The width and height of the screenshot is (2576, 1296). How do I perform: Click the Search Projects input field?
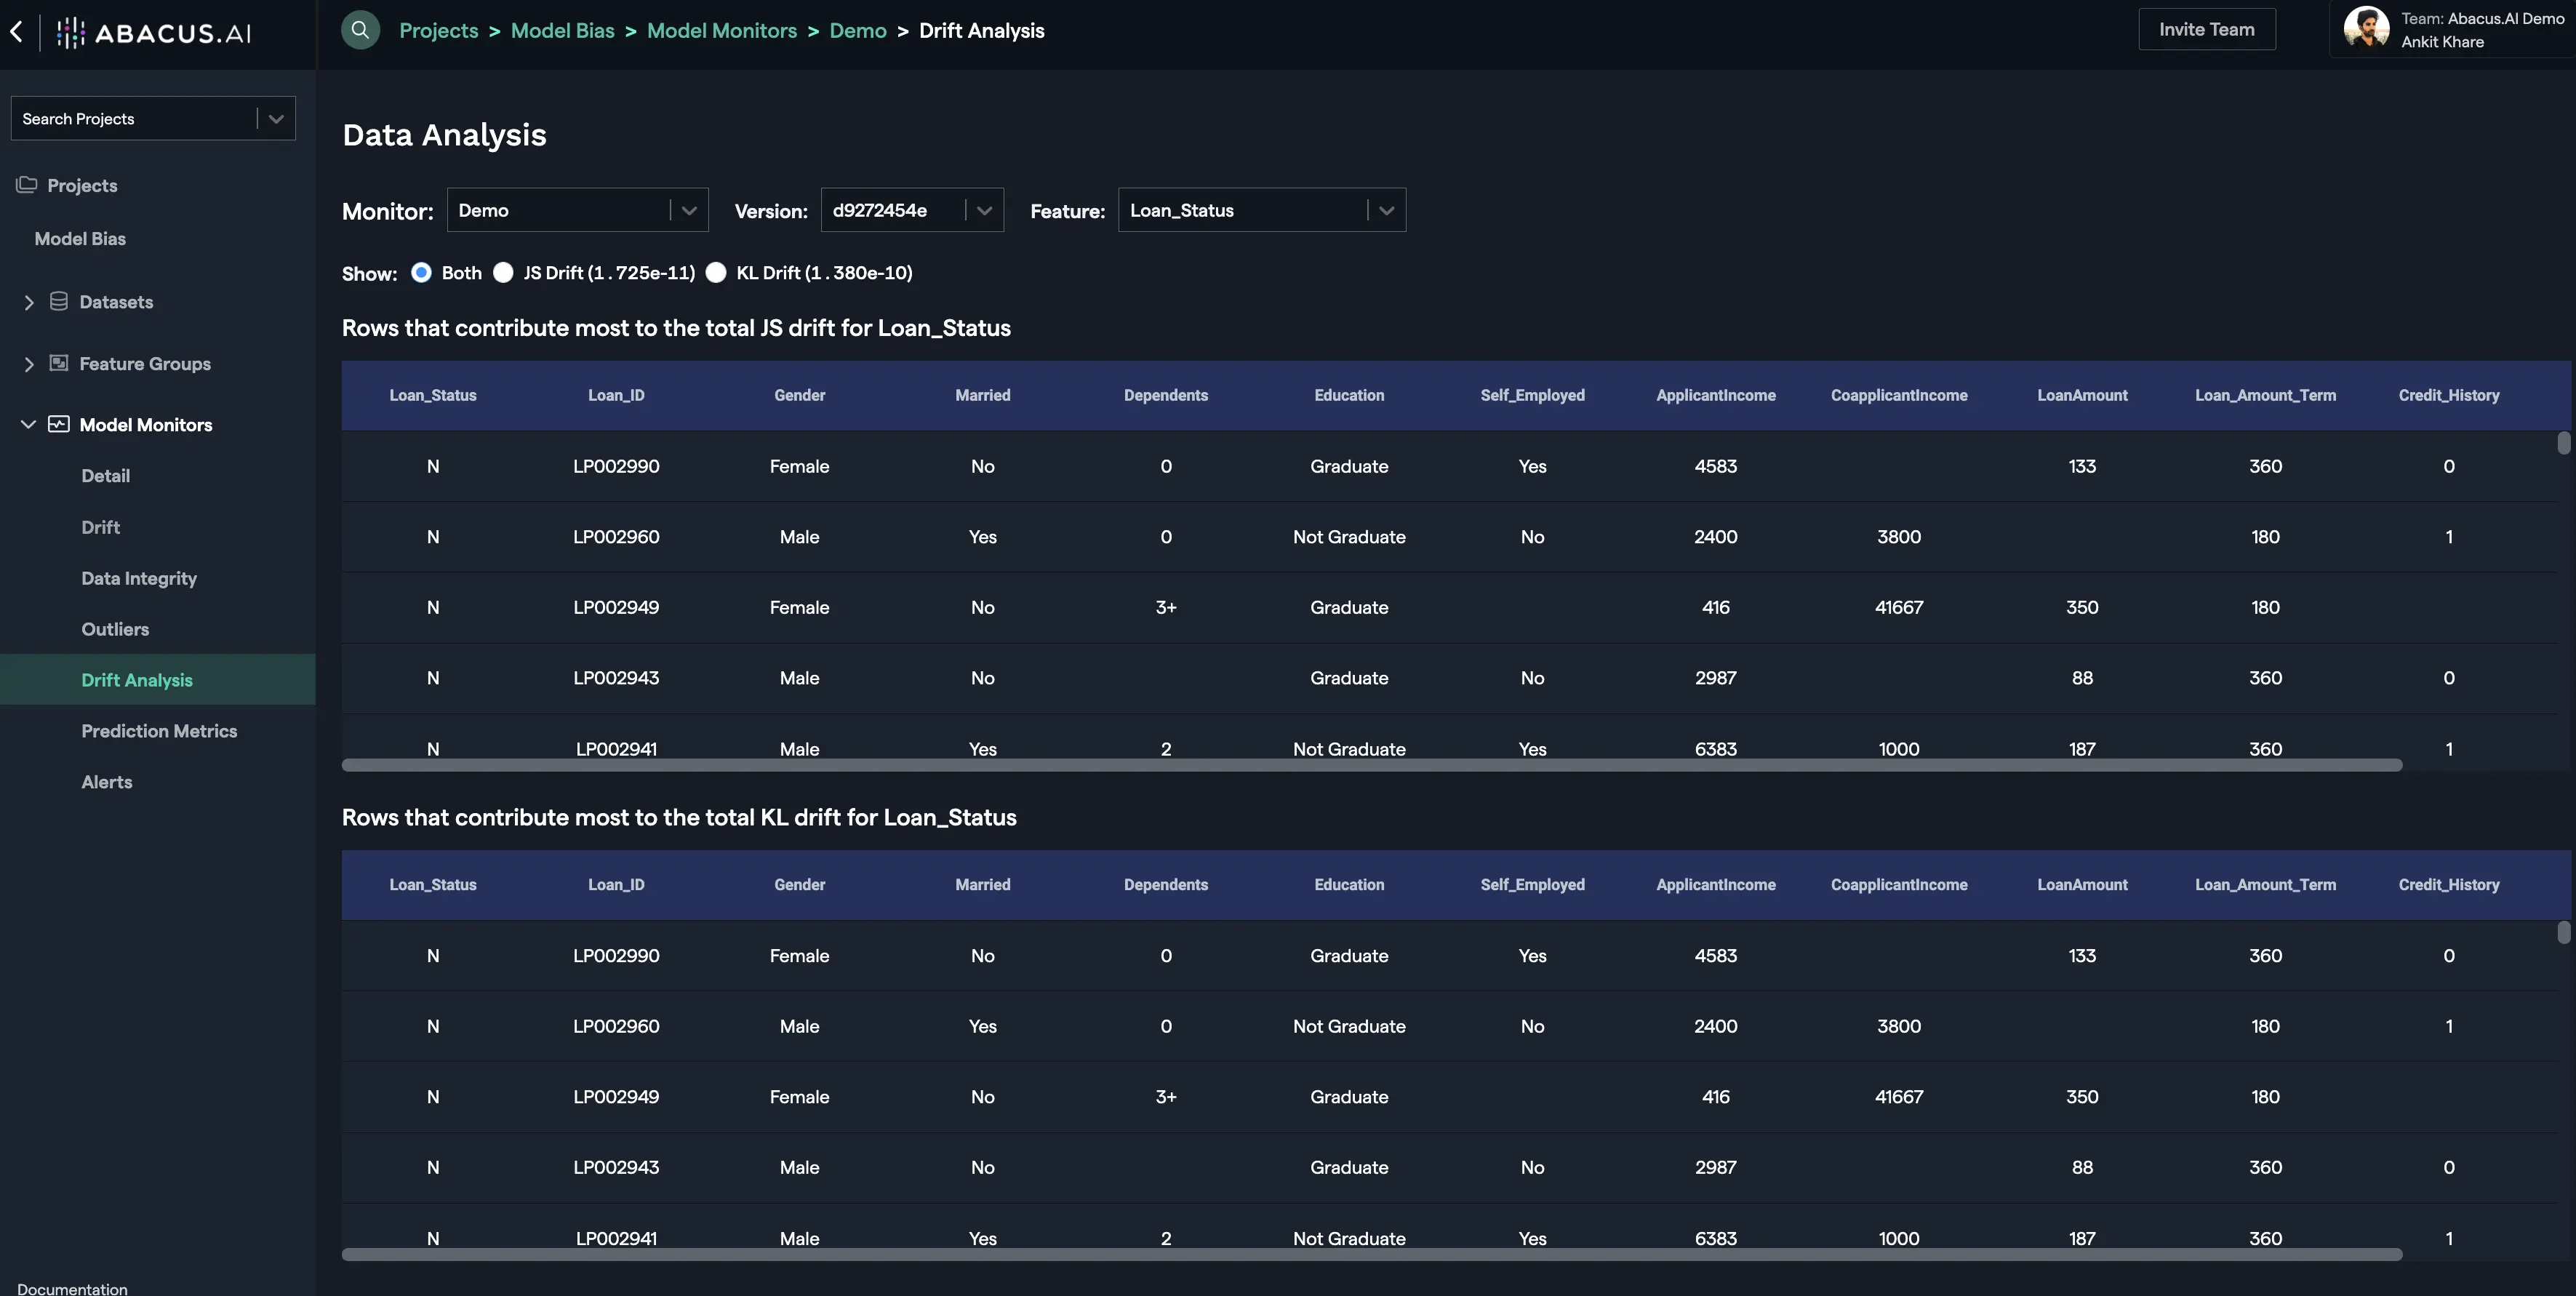(135, 118)
